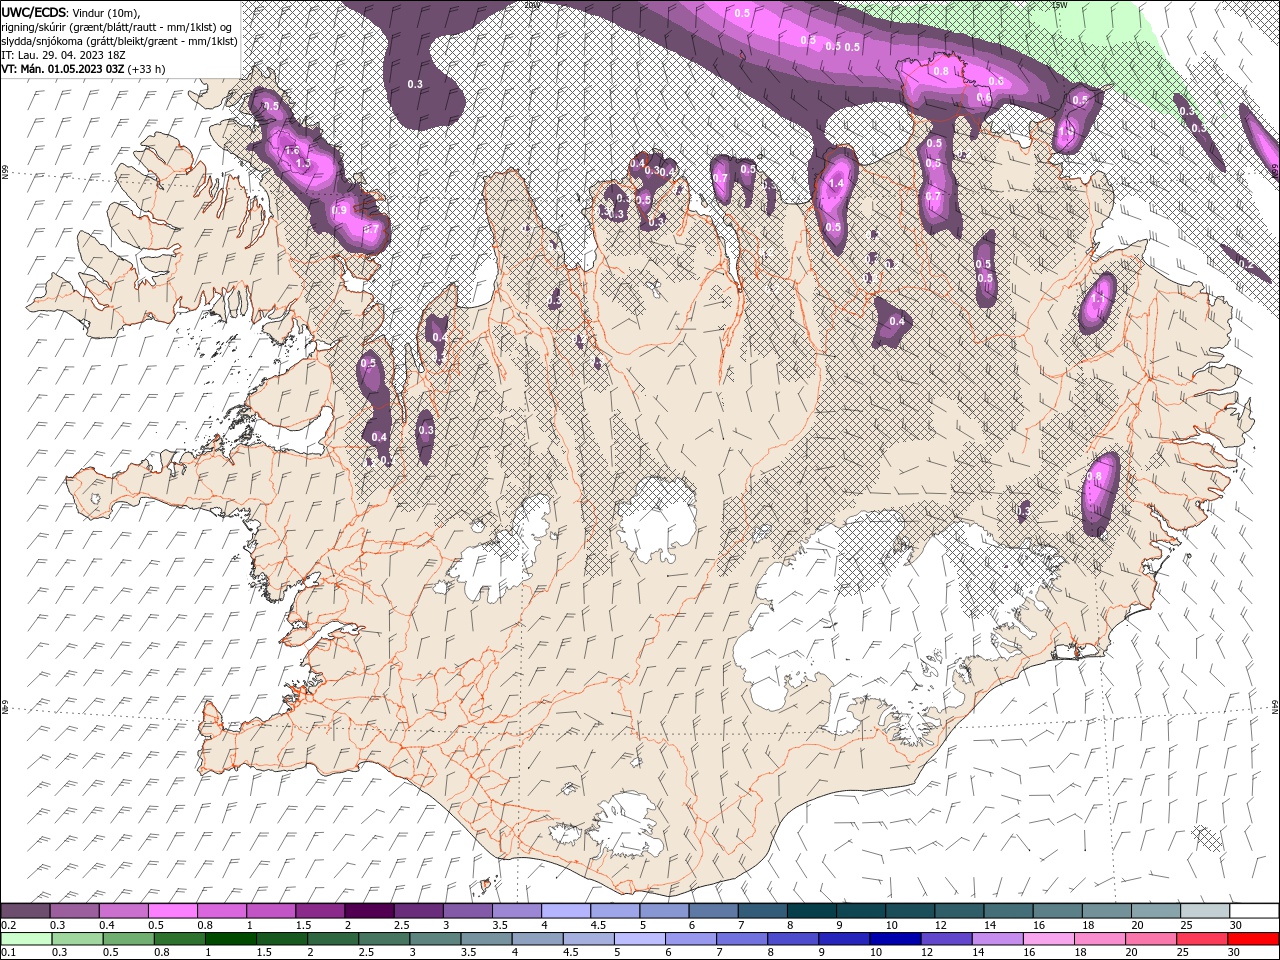
Task: Pick the light violet 14 swatch in the lower rain legend
Action: (x=998, y=939)
